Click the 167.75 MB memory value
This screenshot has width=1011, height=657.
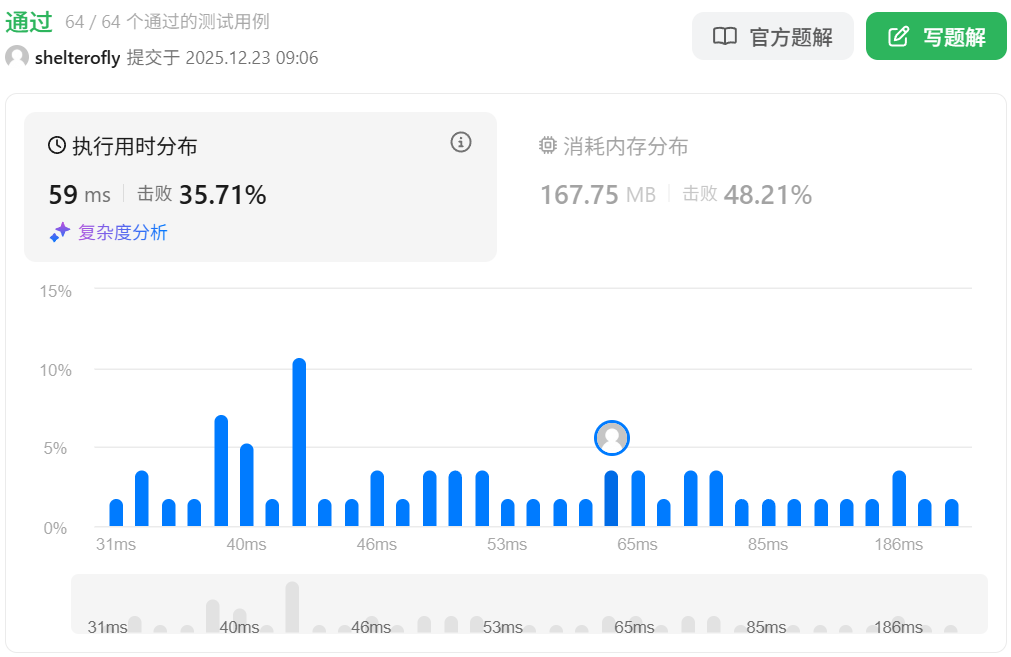[597, 195]
